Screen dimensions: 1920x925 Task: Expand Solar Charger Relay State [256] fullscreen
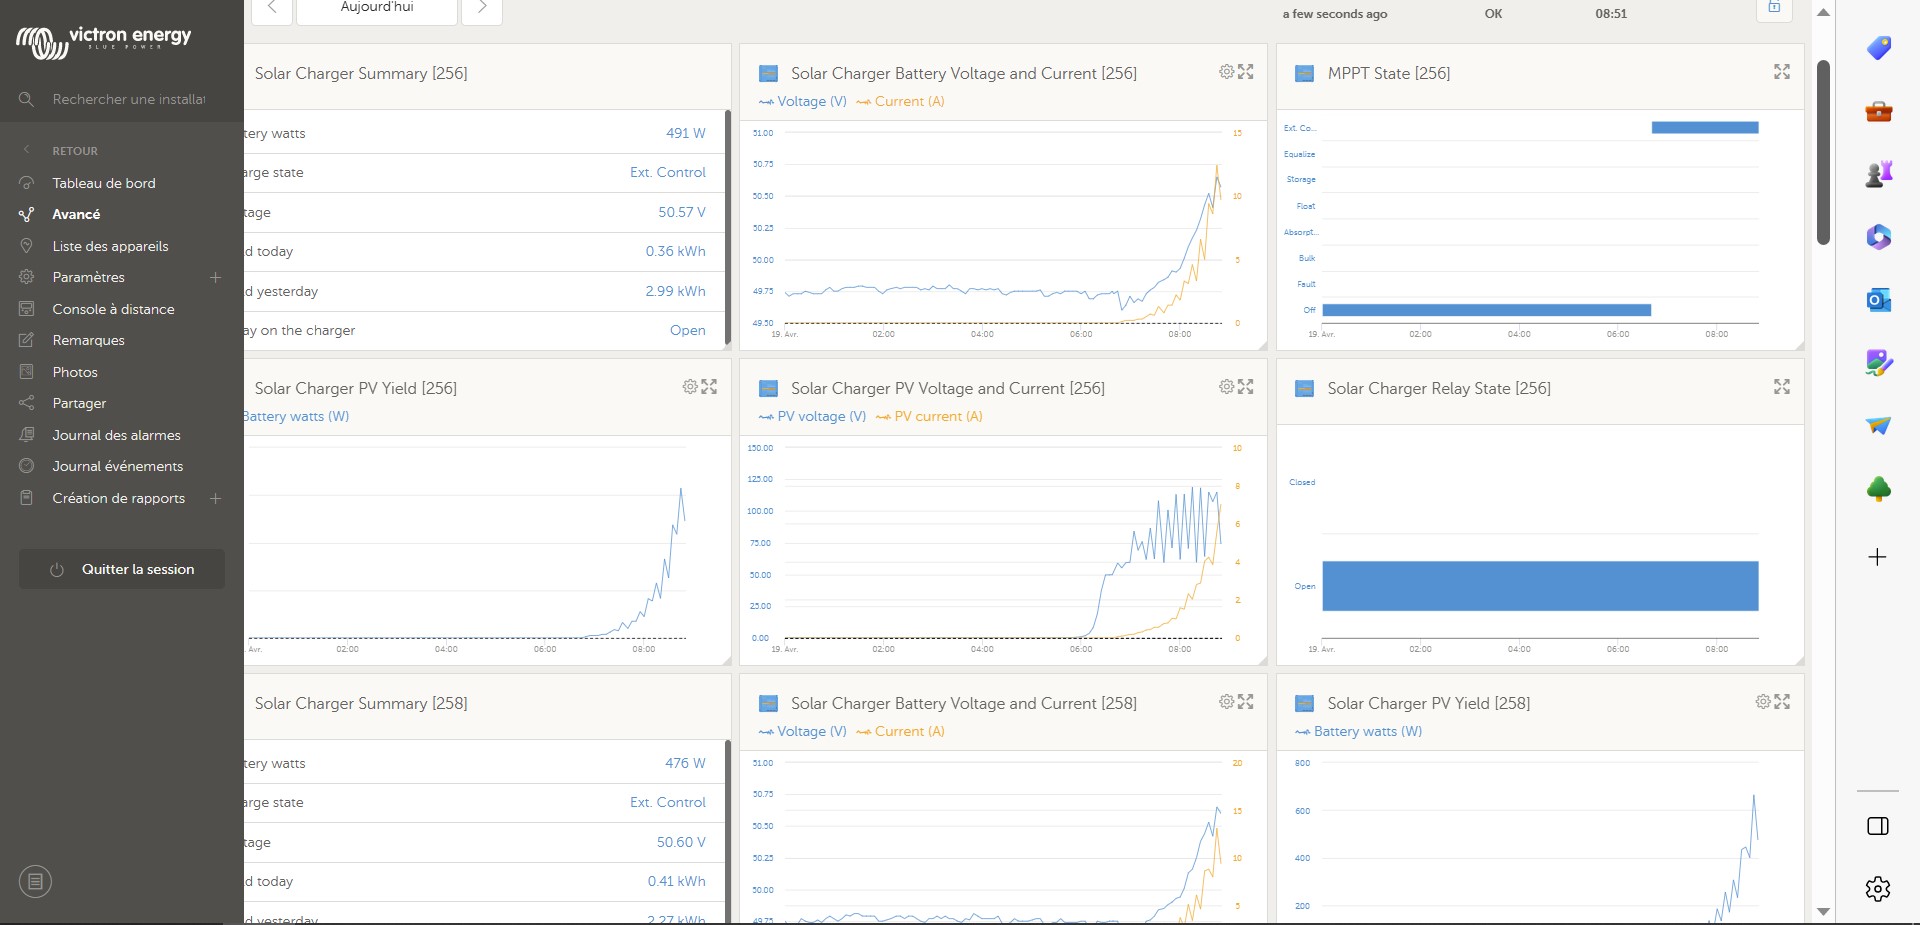[1781, 387]
